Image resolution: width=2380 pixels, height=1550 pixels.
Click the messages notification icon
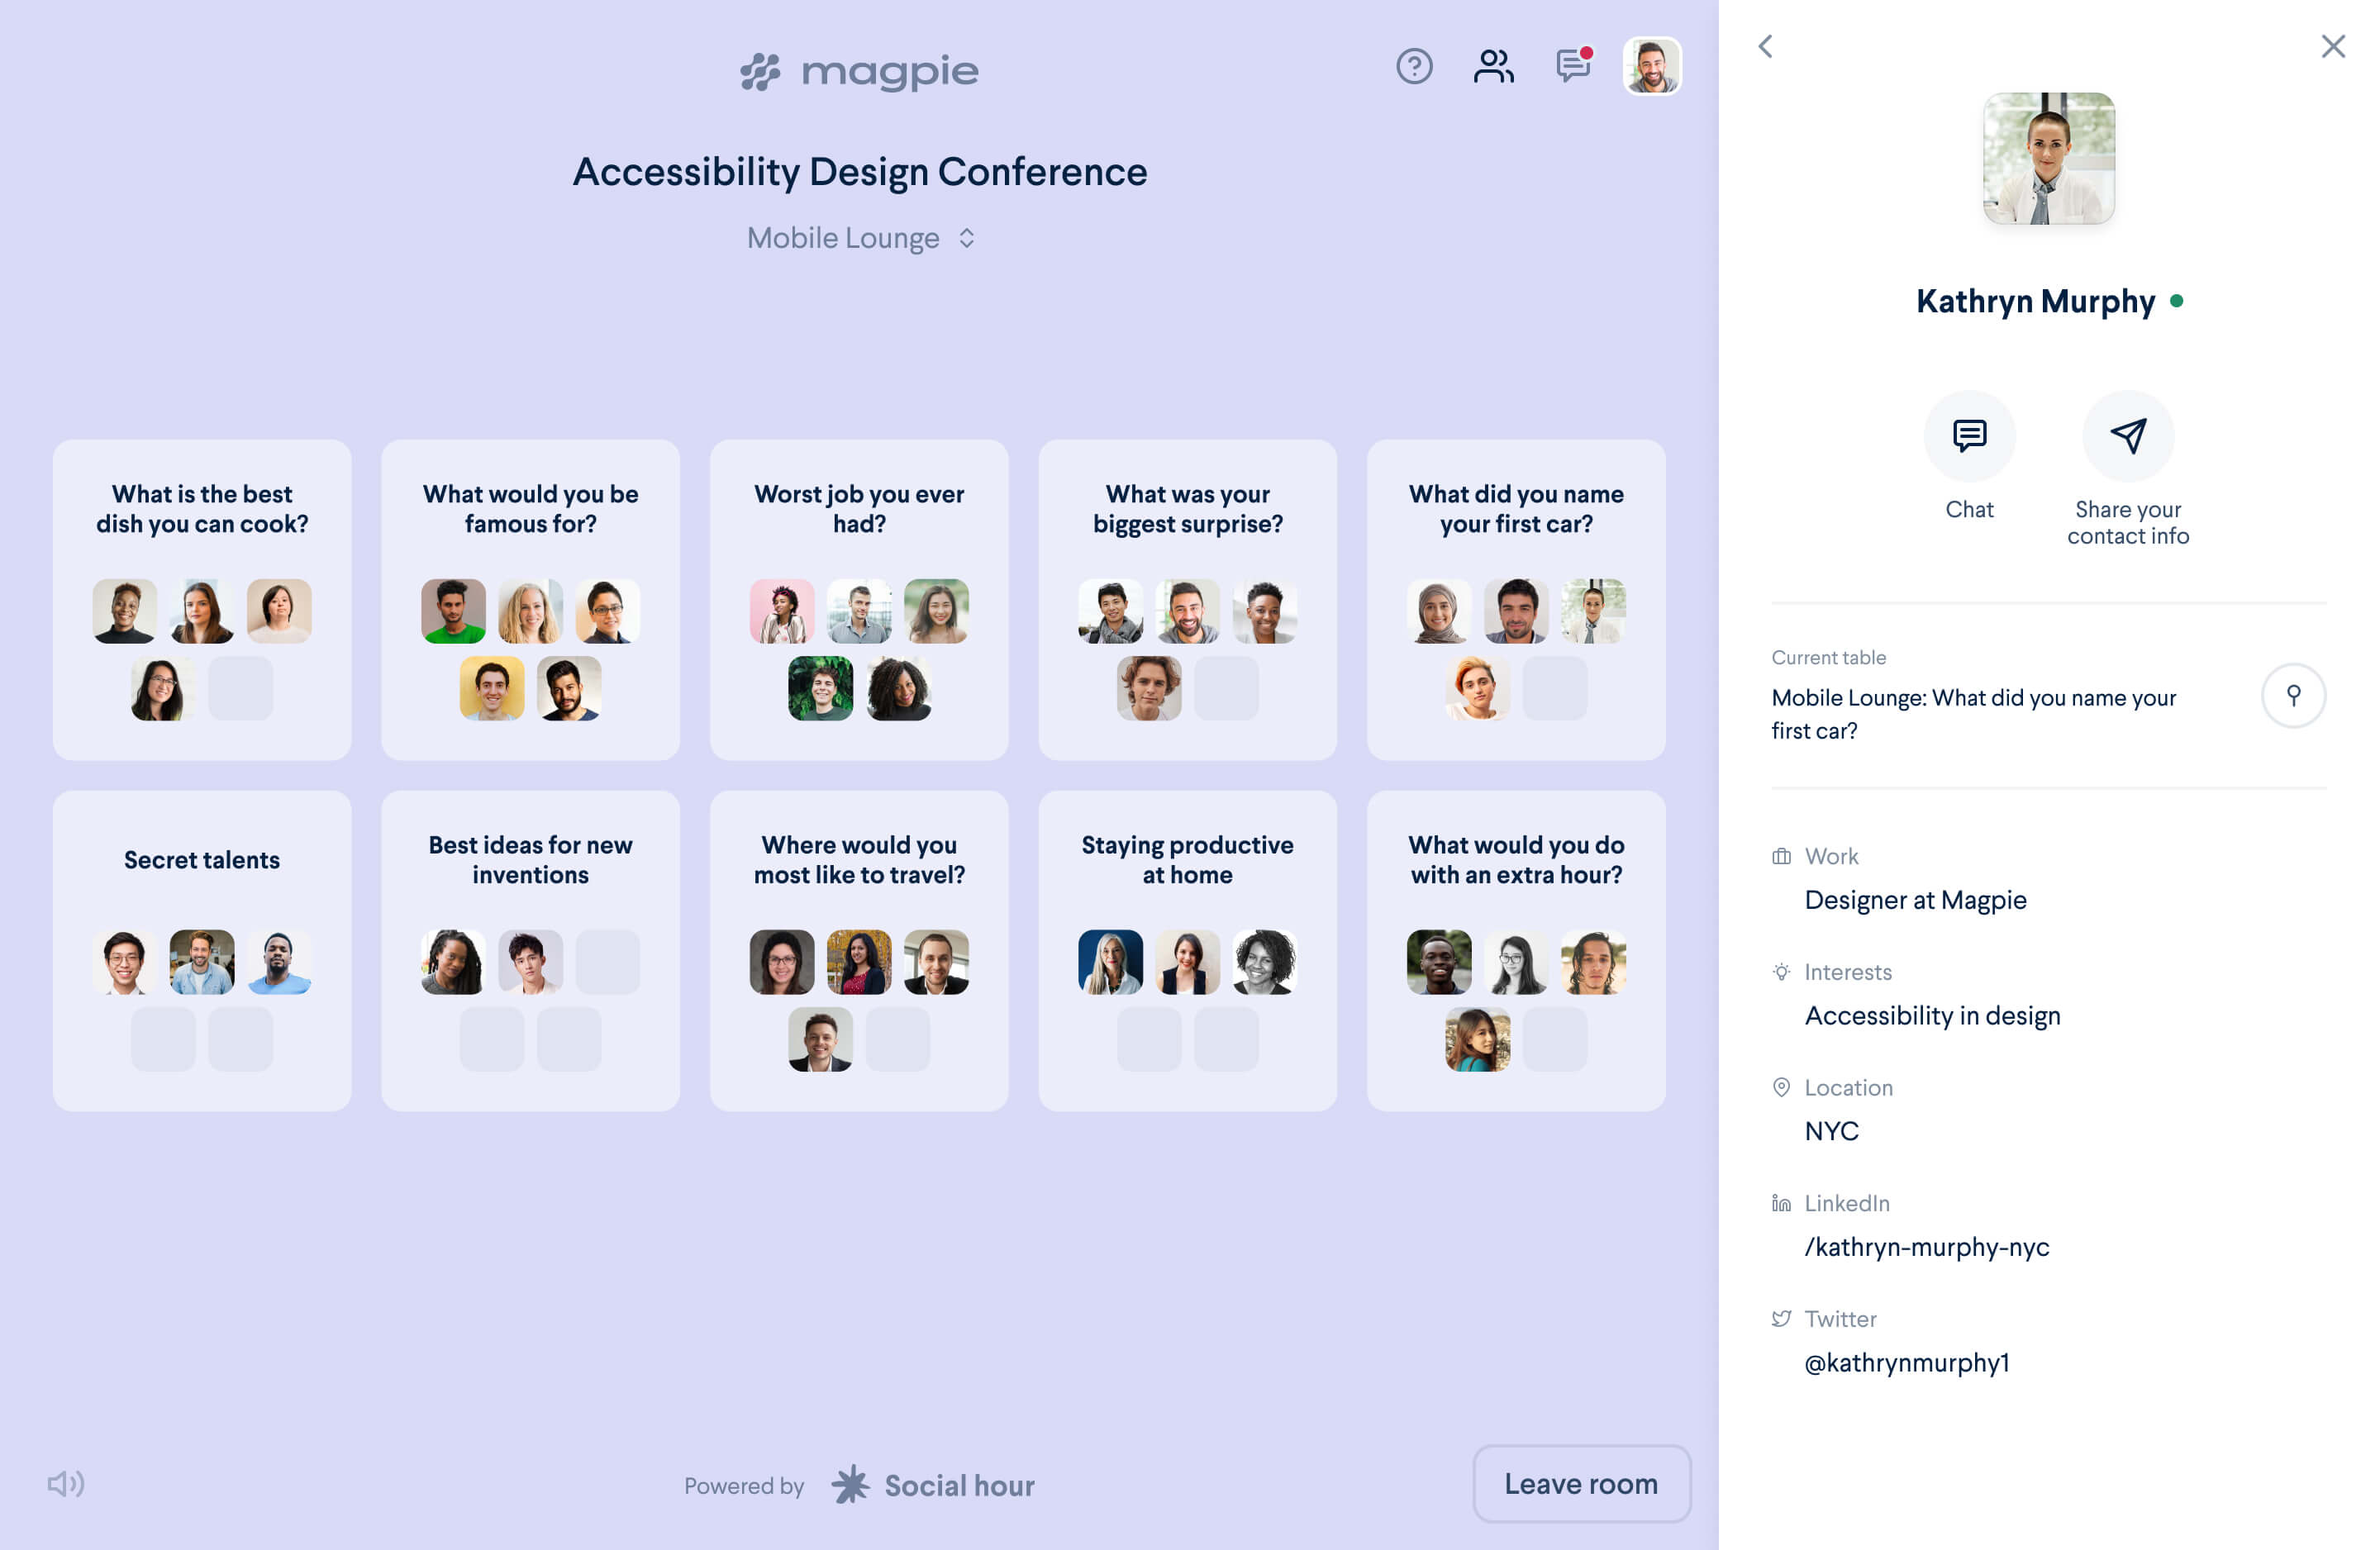1570,66
